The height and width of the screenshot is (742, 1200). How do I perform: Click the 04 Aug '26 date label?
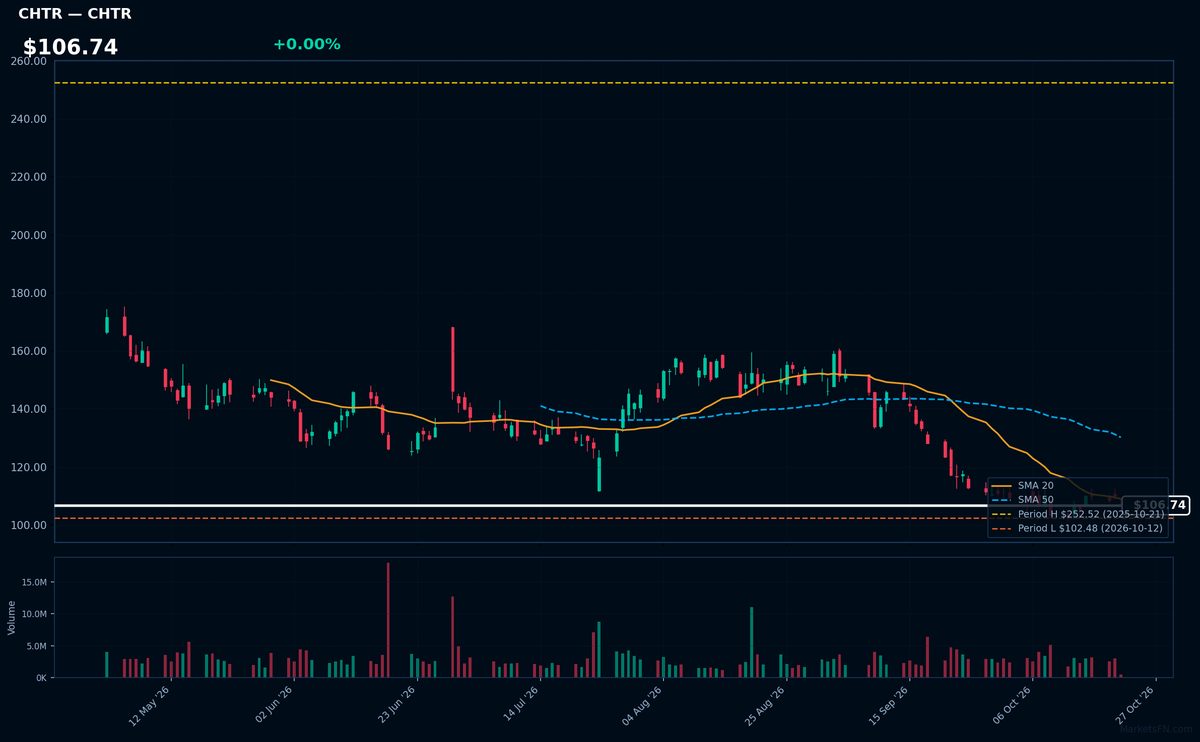tap(642, 705)
